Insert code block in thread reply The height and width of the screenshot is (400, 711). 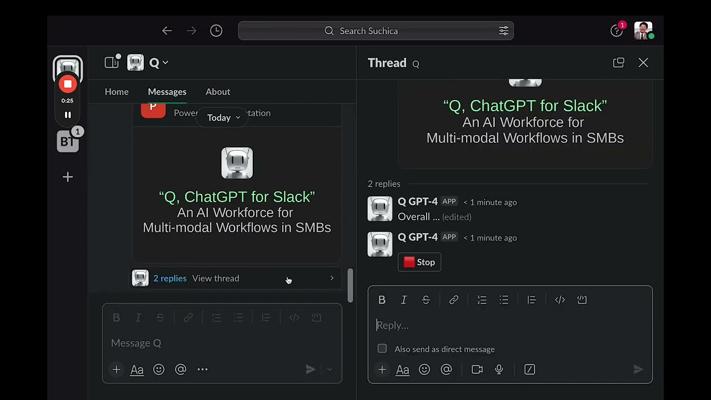582,300
